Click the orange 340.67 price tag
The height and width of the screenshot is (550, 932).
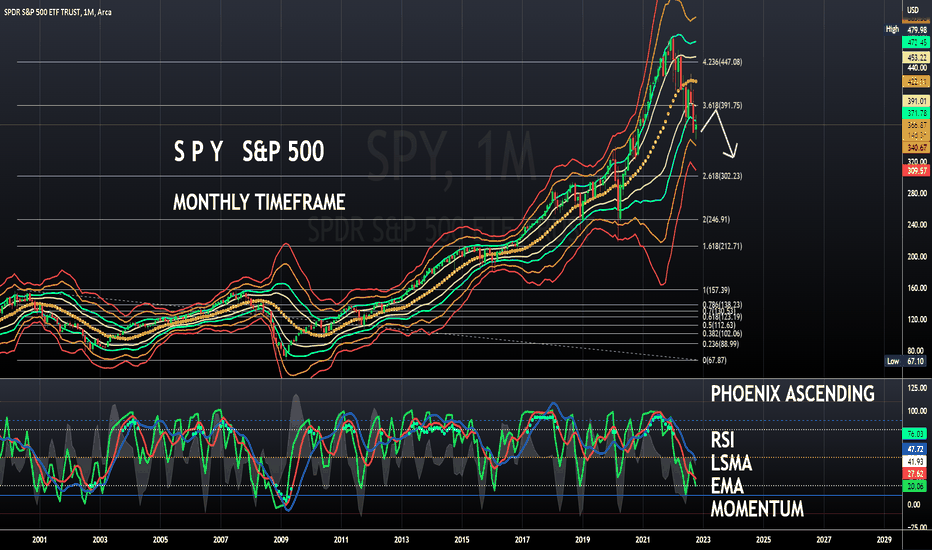click(915, 147)
